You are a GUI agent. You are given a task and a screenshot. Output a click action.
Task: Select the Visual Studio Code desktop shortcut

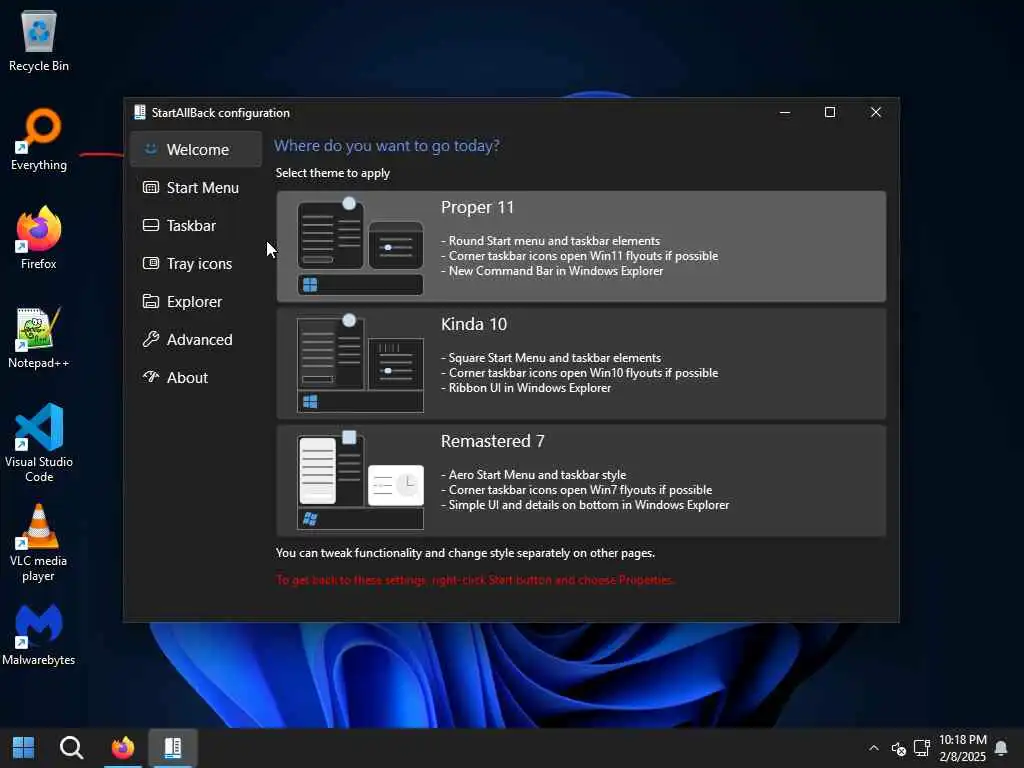click(x=39, y=443)
